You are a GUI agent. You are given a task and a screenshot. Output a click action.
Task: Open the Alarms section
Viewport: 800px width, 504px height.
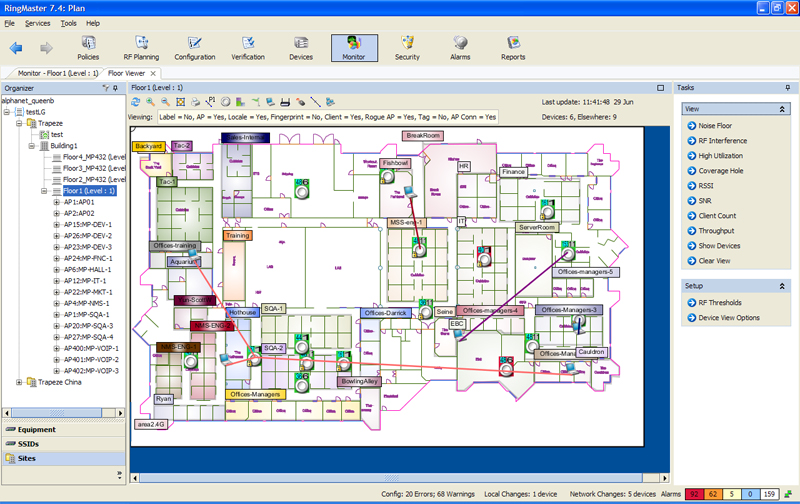(x=460, y=48)
